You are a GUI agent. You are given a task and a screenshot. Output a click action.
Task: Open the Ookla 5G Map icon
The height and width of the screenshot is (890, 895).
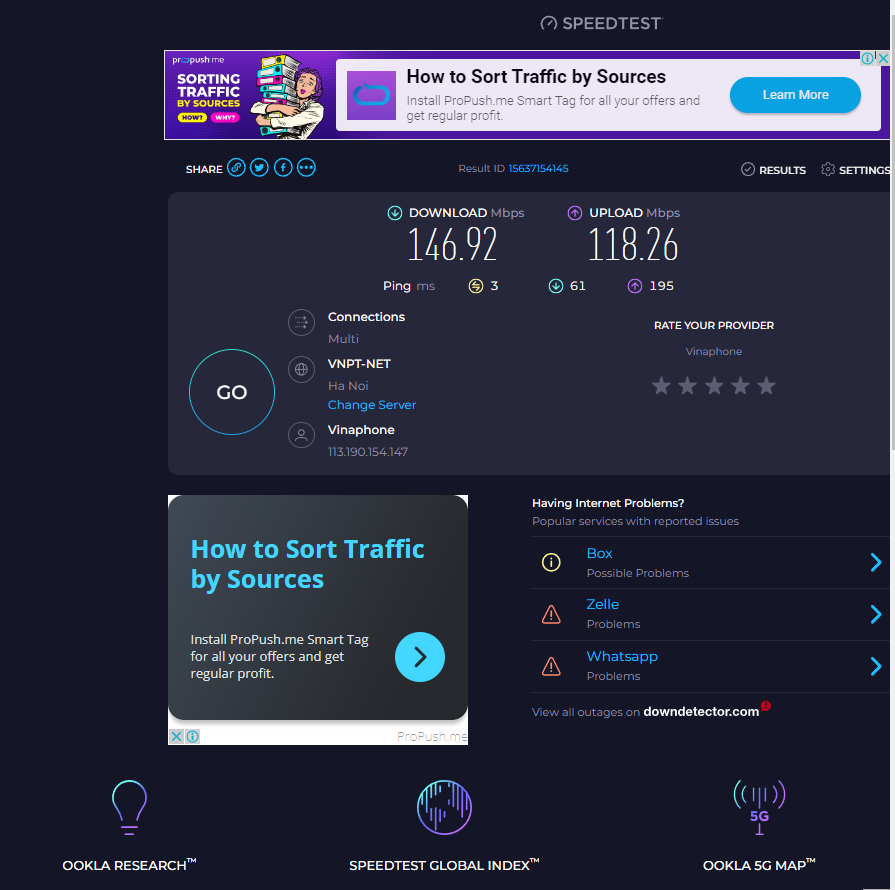pos(759,807)
